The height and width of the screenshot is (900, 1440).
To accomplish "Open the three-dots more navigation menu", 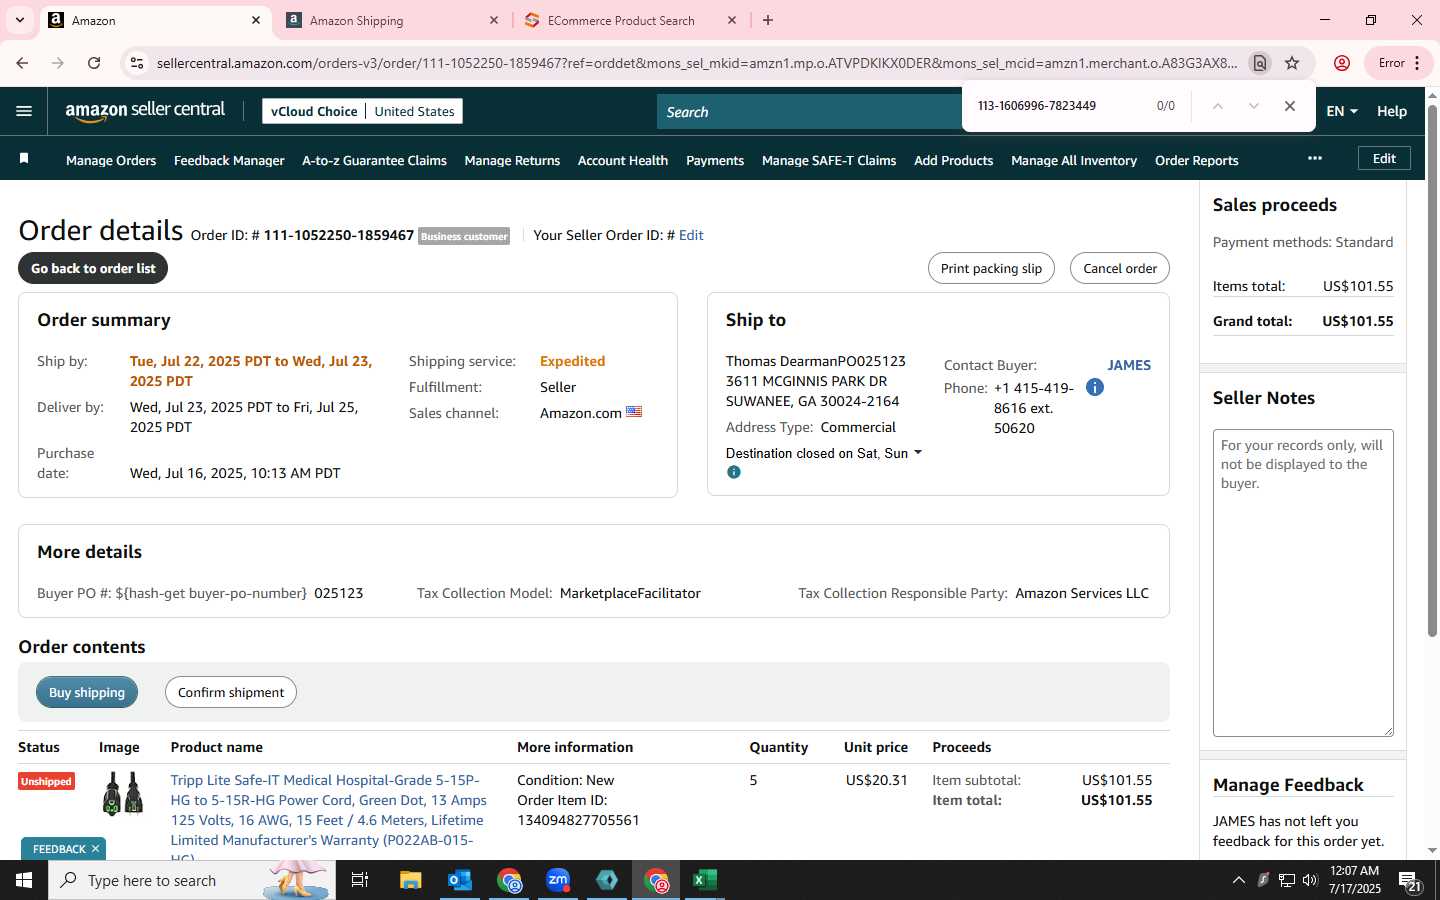I will [x=1315, y=158].
